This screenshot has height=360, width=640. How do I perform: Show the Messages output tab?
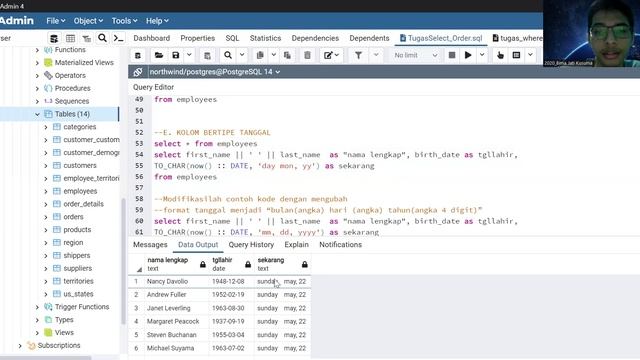[150, 245]
